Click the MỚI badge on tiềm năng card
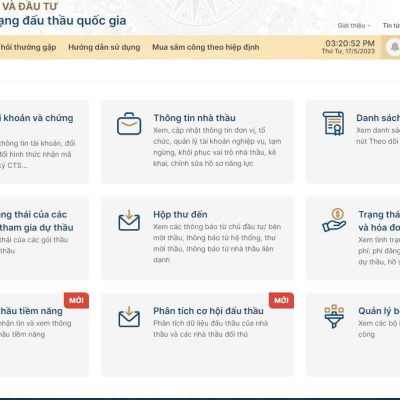400x400 pixels. coord(76,300)
